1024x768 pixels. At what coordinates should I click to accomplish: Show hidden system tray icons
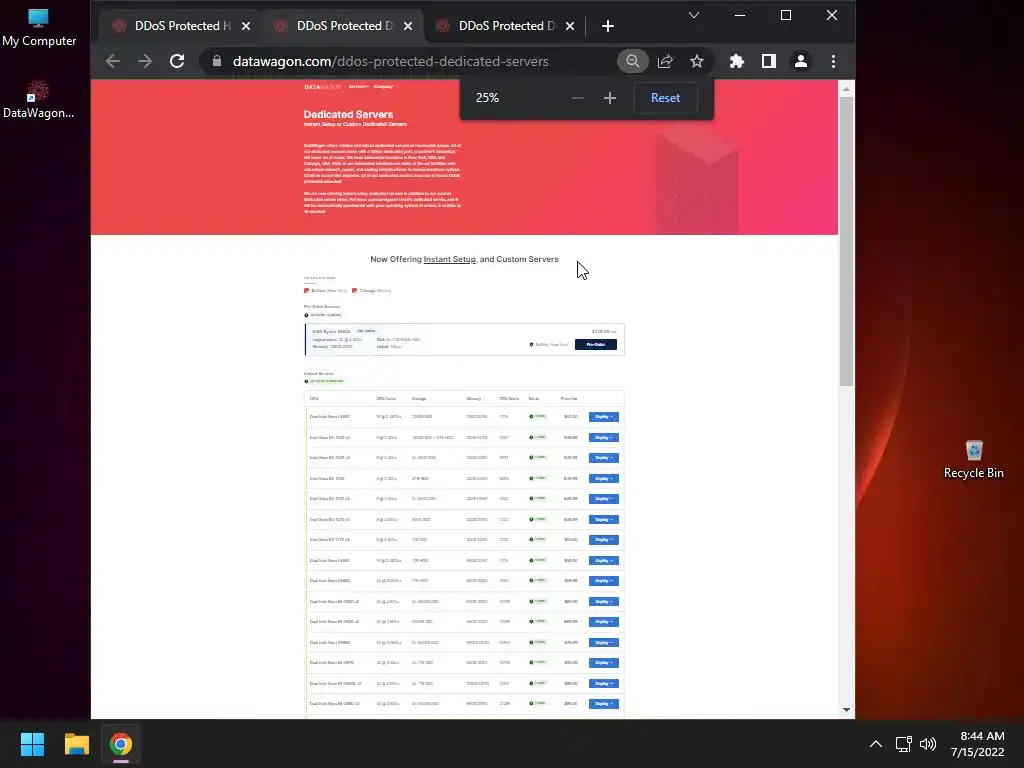point(876,744)
